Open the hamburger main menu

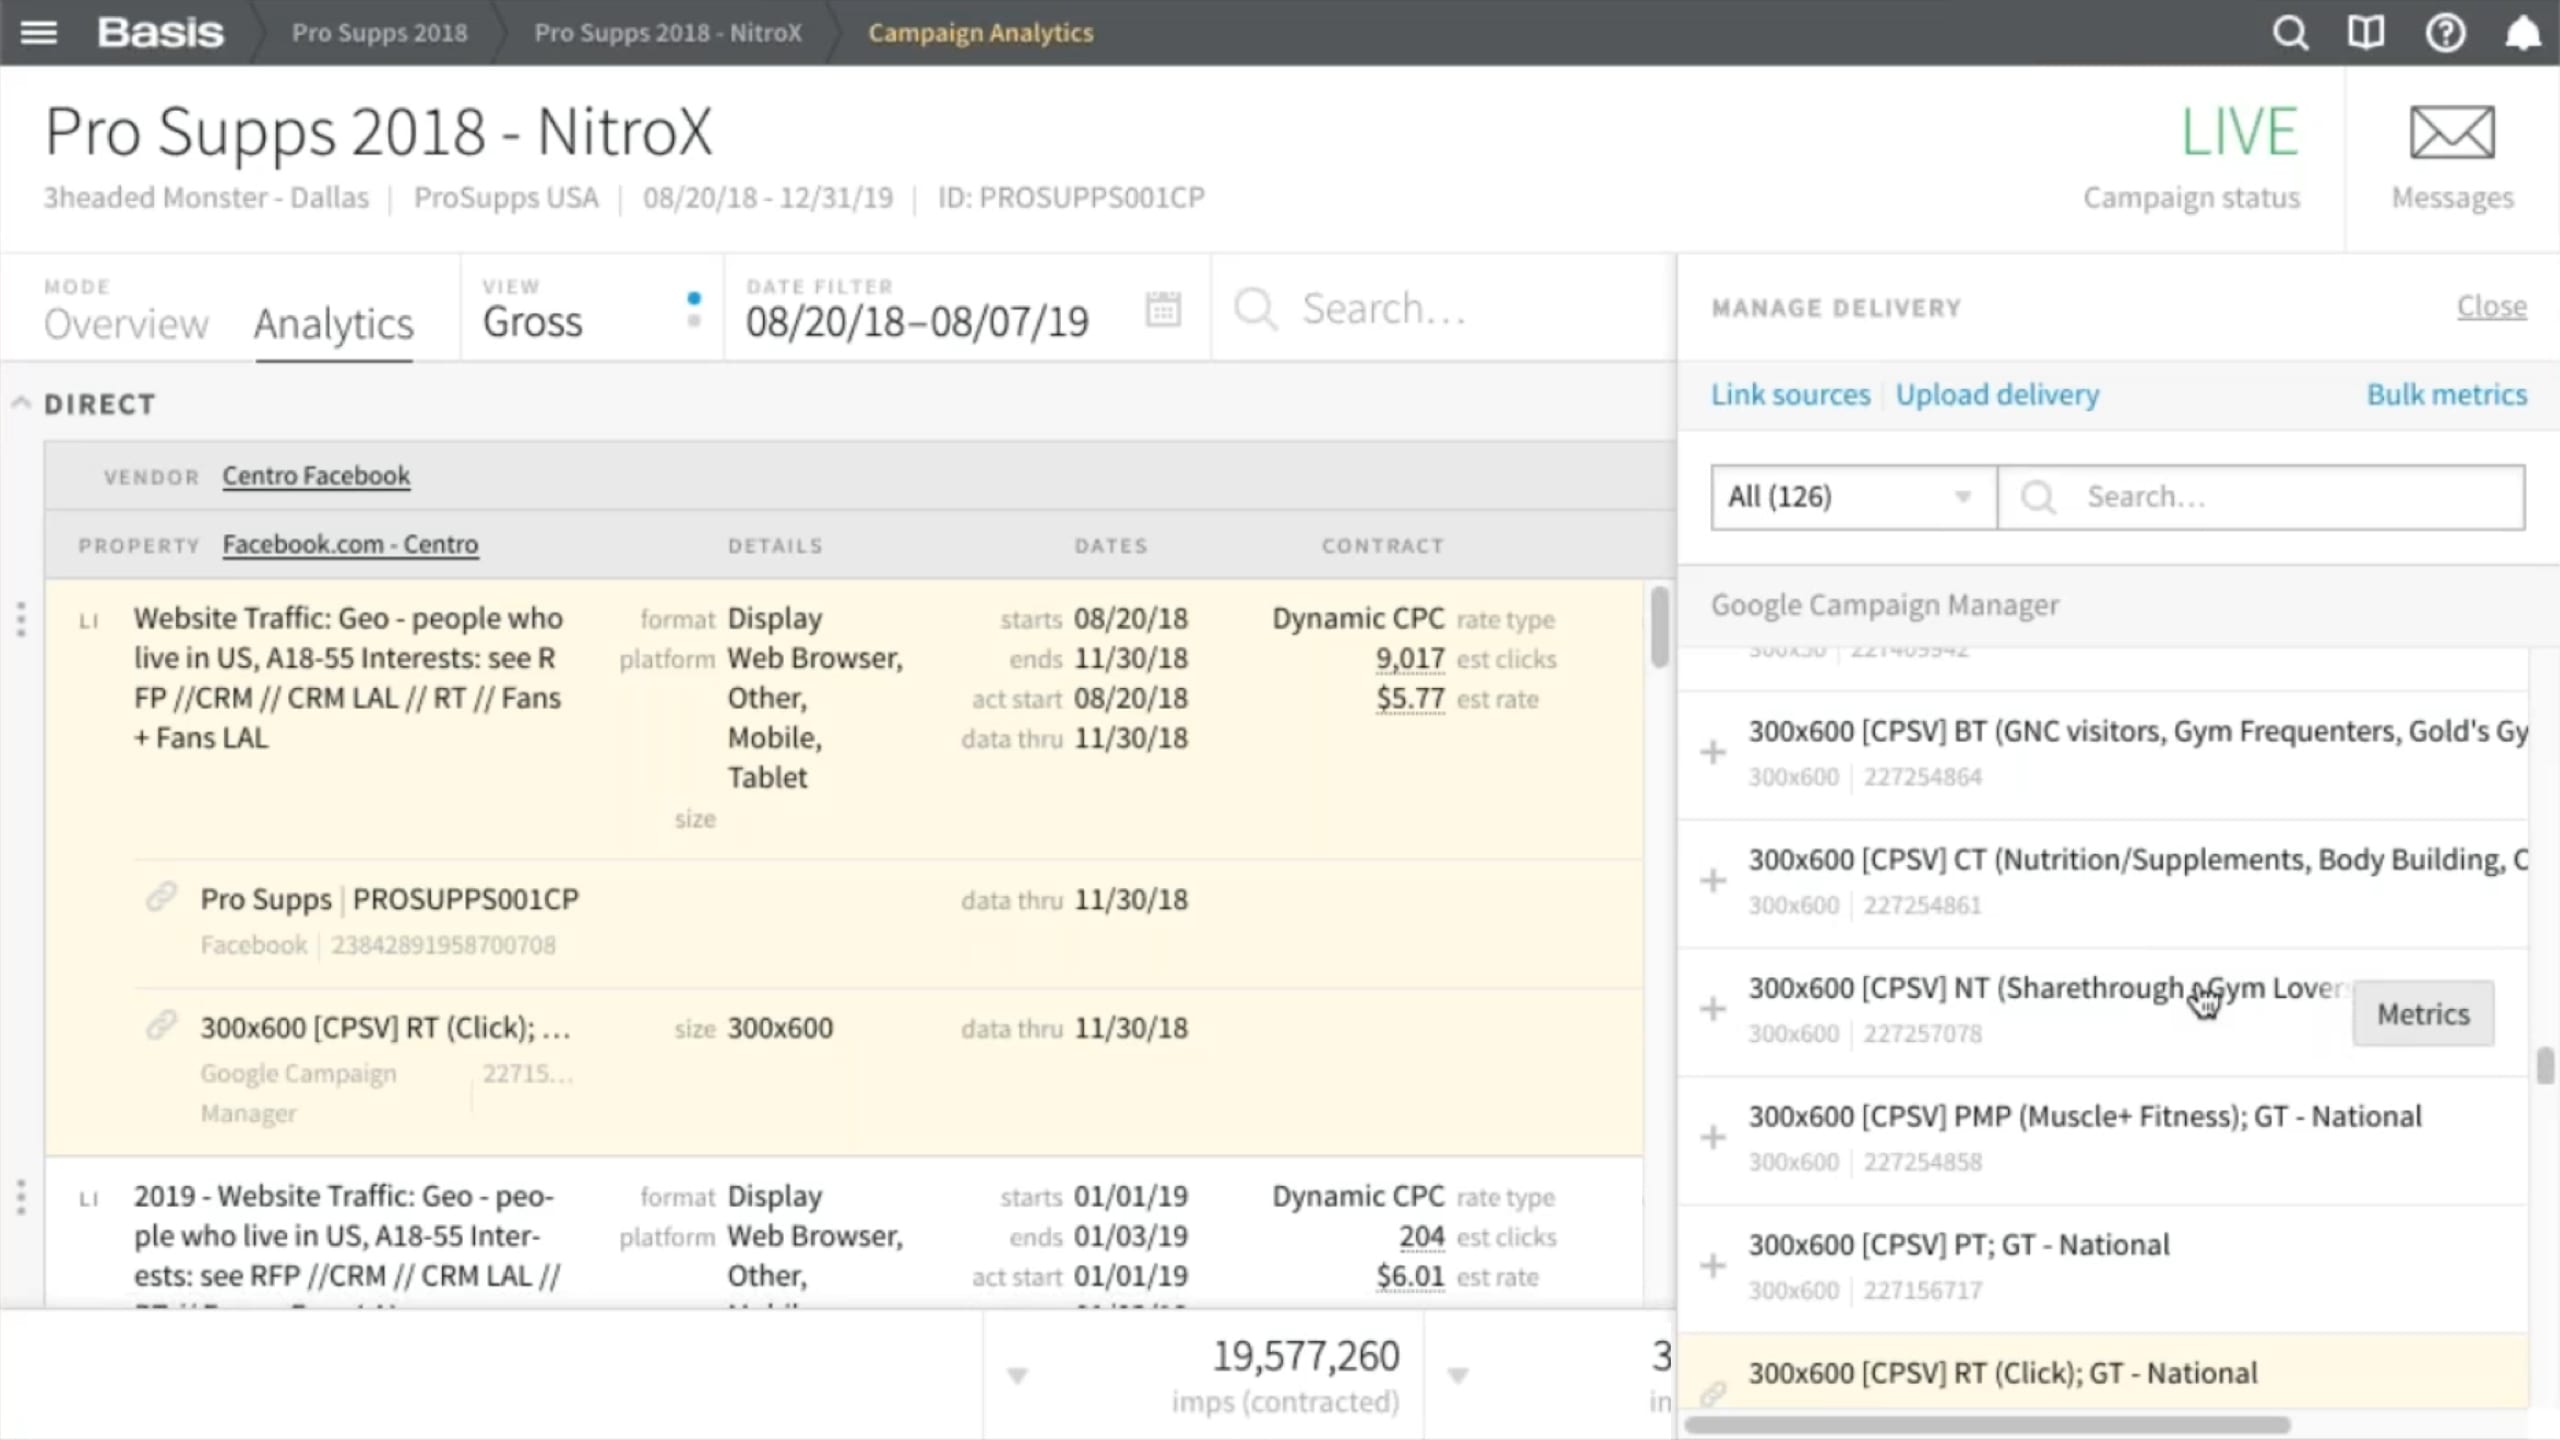(x=39, y=32)
